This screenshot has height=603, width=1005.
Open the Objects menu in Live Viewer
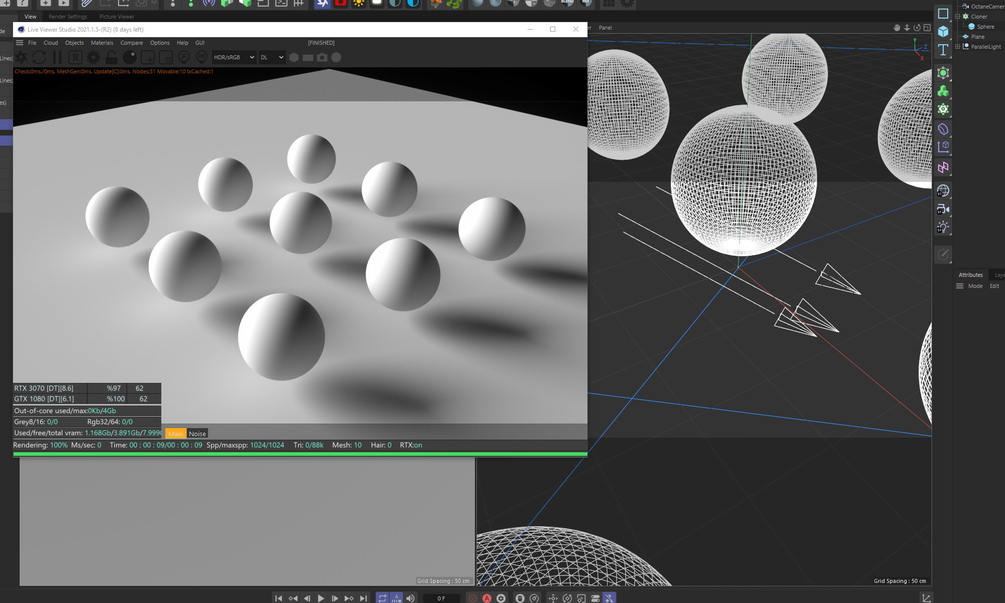click(74, 43)
